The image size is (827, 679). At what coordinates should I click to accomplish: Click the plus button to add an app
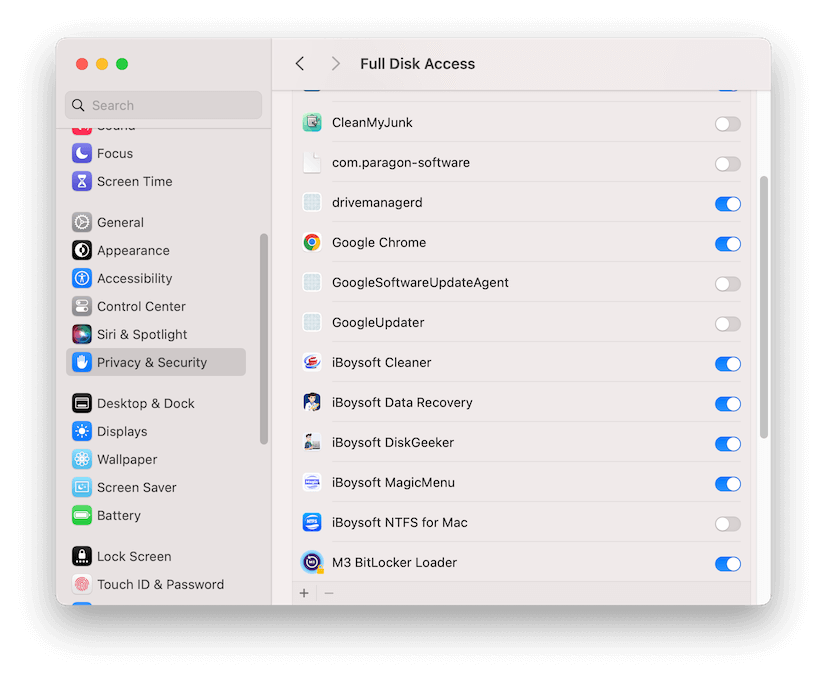coord(304,592)
